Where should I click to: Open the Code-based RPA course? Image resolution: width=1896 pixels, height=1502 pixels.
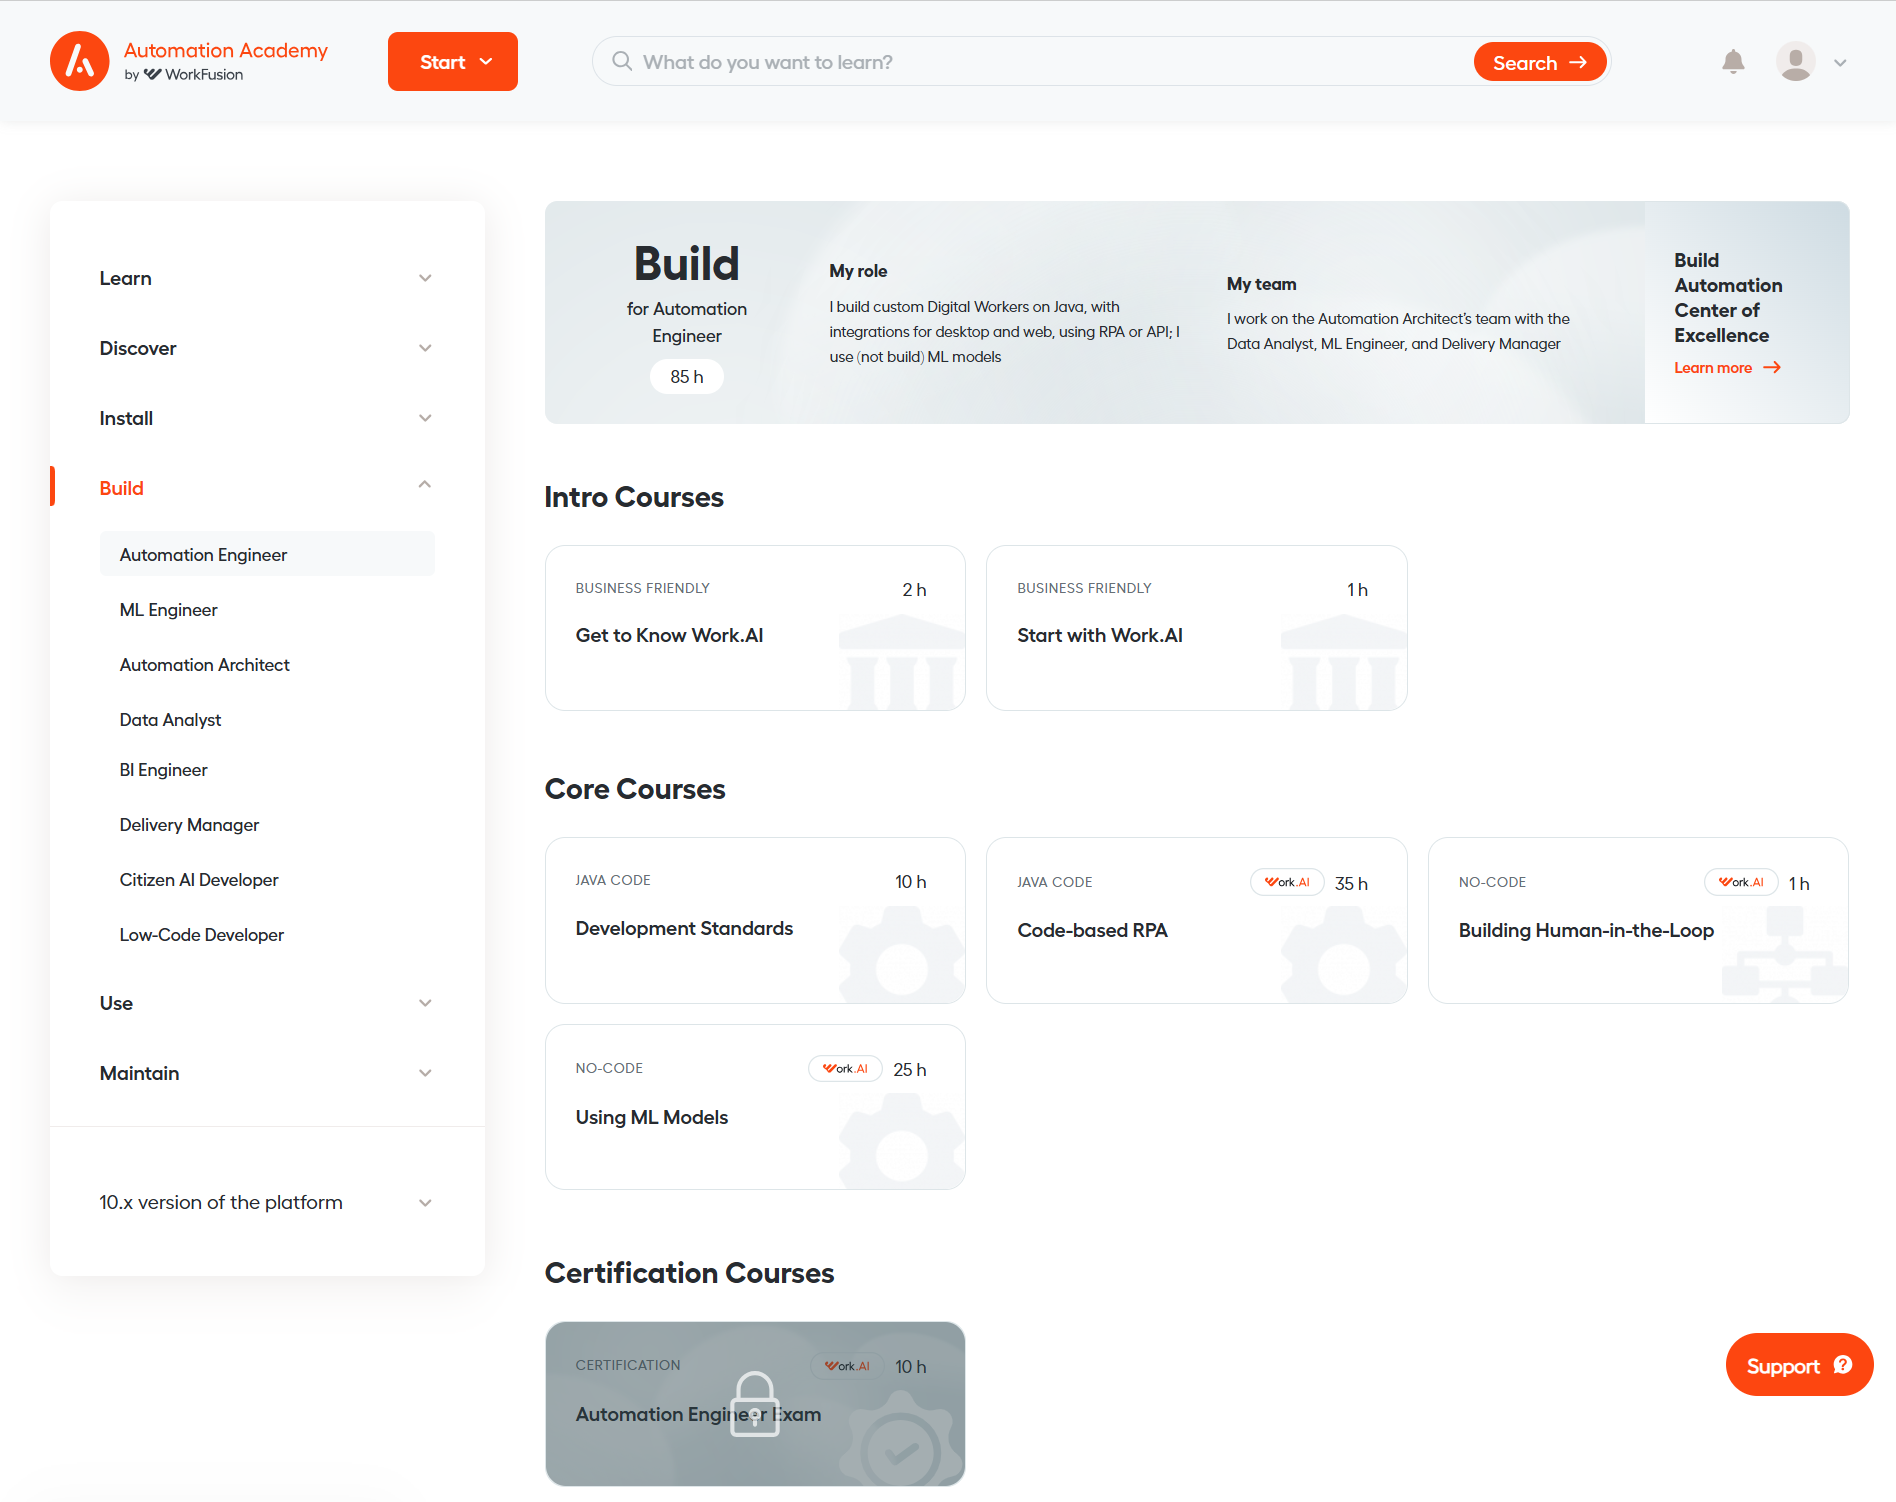[x=1197, y=920]
